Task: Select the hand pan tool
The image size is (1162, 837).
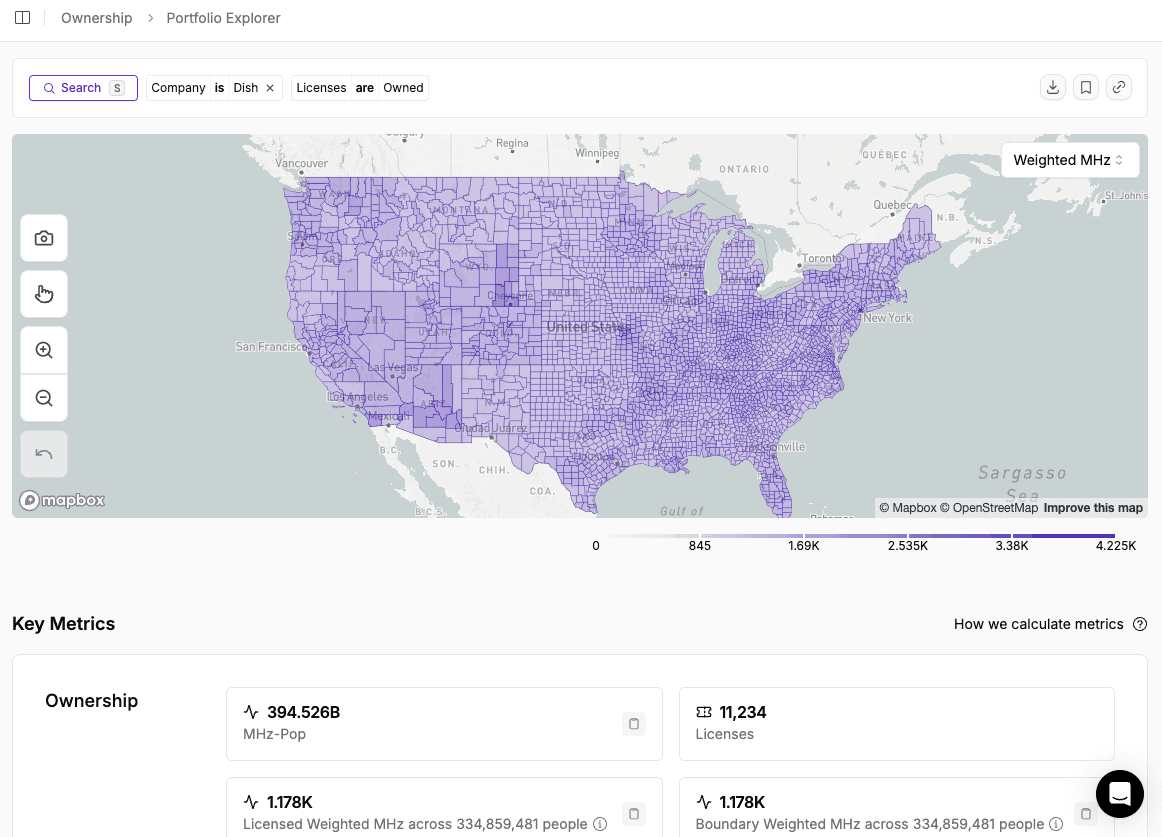Action: point(44,294)
